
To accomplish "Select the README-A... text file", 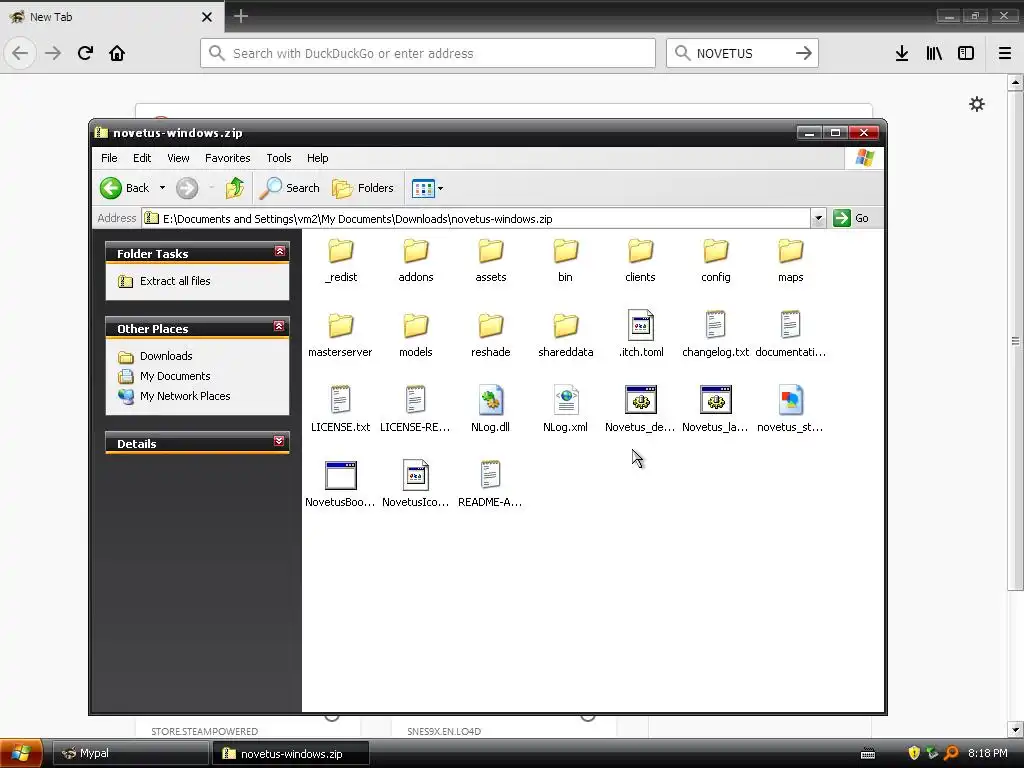I will (x=490, y=485).
